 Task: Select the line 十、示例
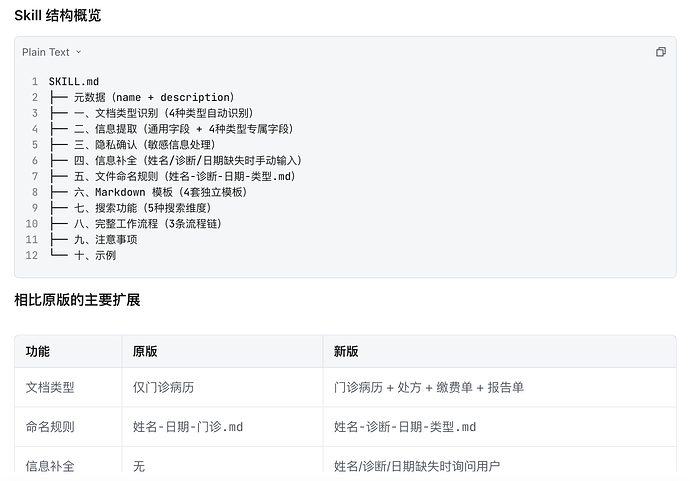83,255
